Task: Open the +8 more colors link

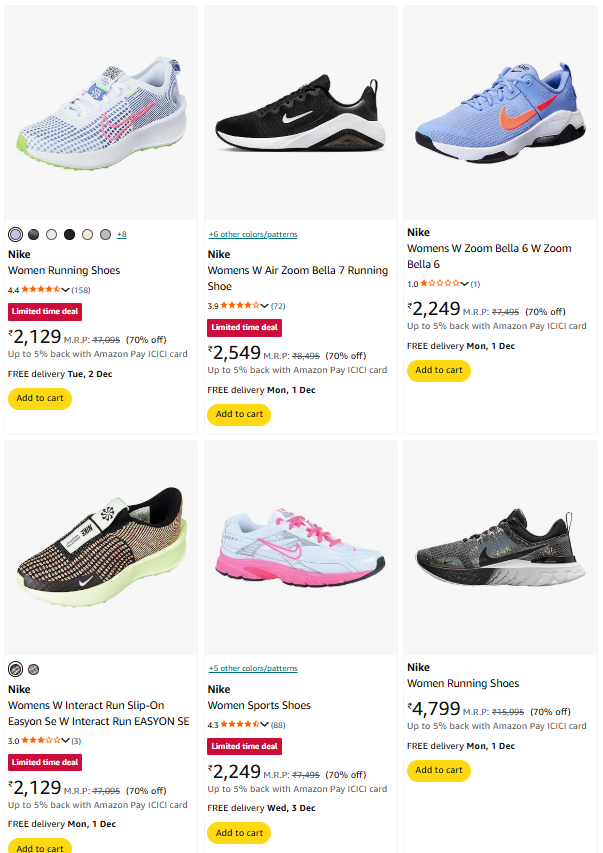Action: click(x=121, y=234)
